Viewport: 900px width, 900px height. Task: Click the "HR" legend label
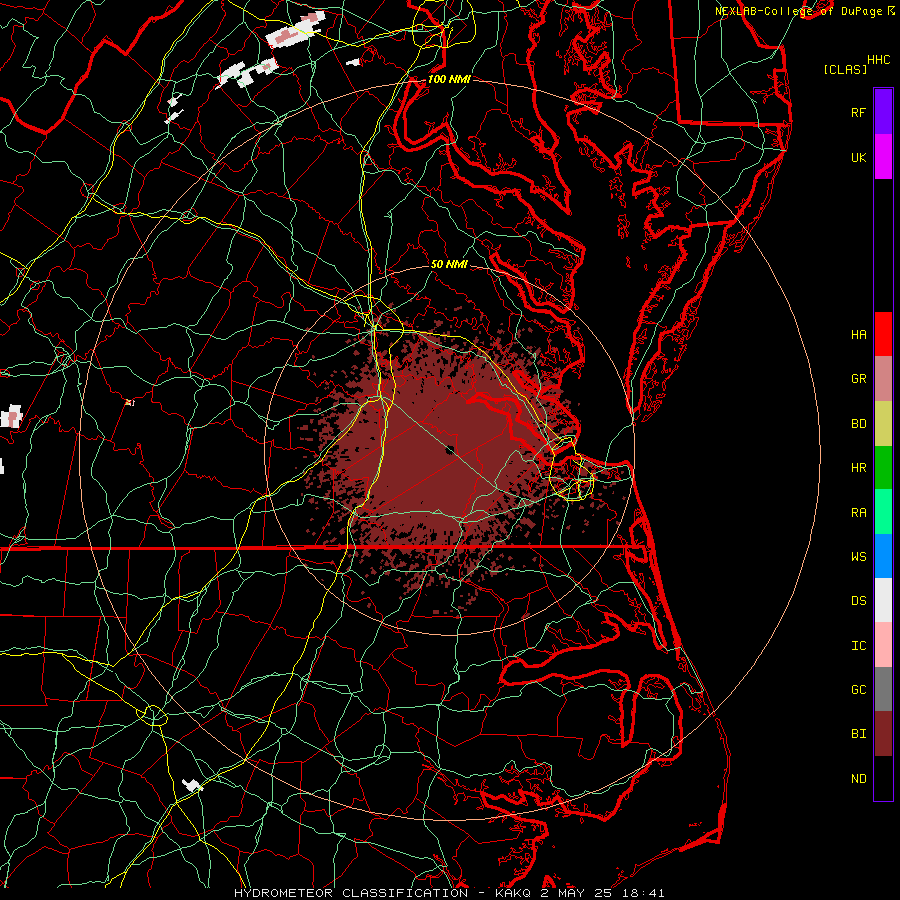tap(858, 468)
